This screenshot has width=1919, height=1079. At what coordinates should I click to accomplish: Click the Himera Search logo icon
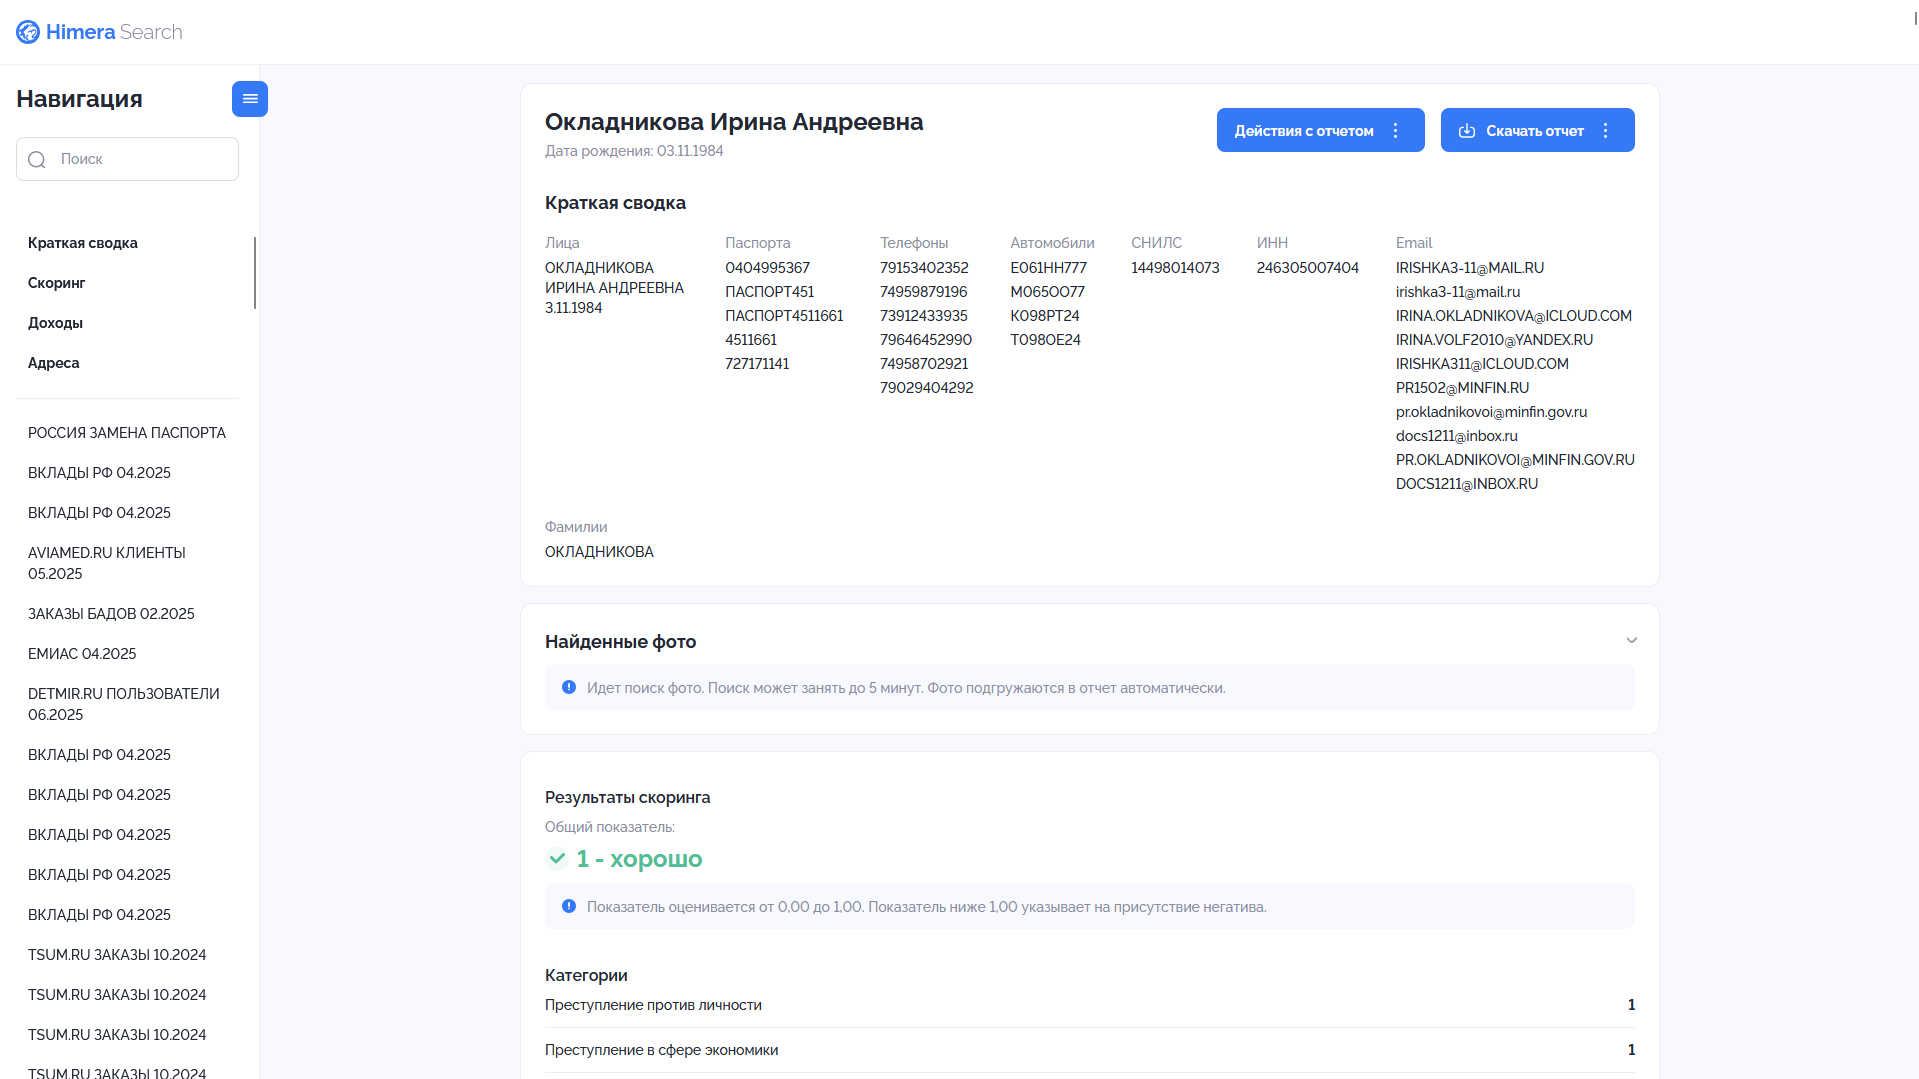pyautogui.click(x=28, y=32)
